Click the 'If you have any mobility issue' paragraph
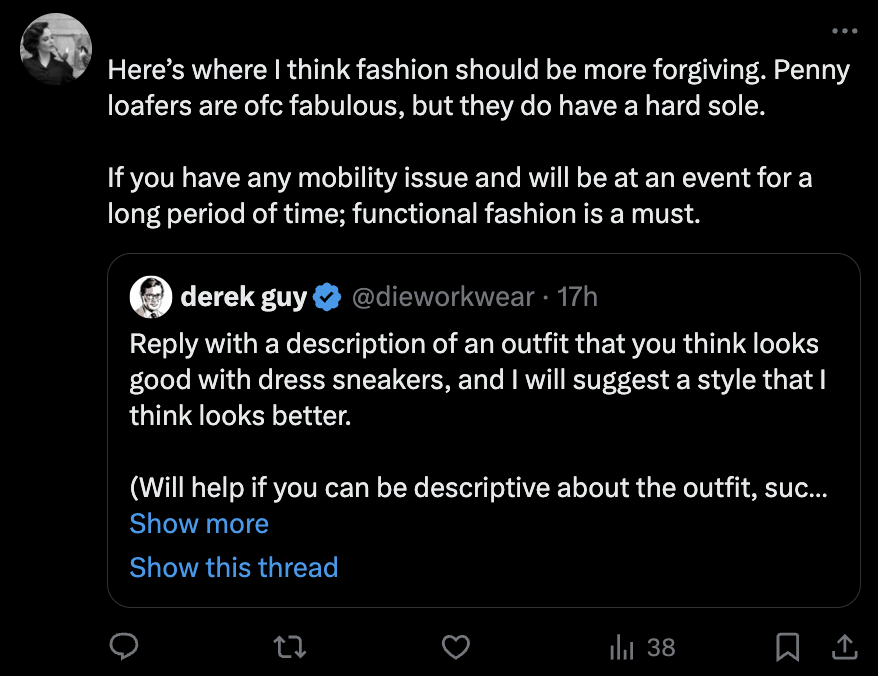878x676 pixels. pyautogui.click(x=459, y=197)
